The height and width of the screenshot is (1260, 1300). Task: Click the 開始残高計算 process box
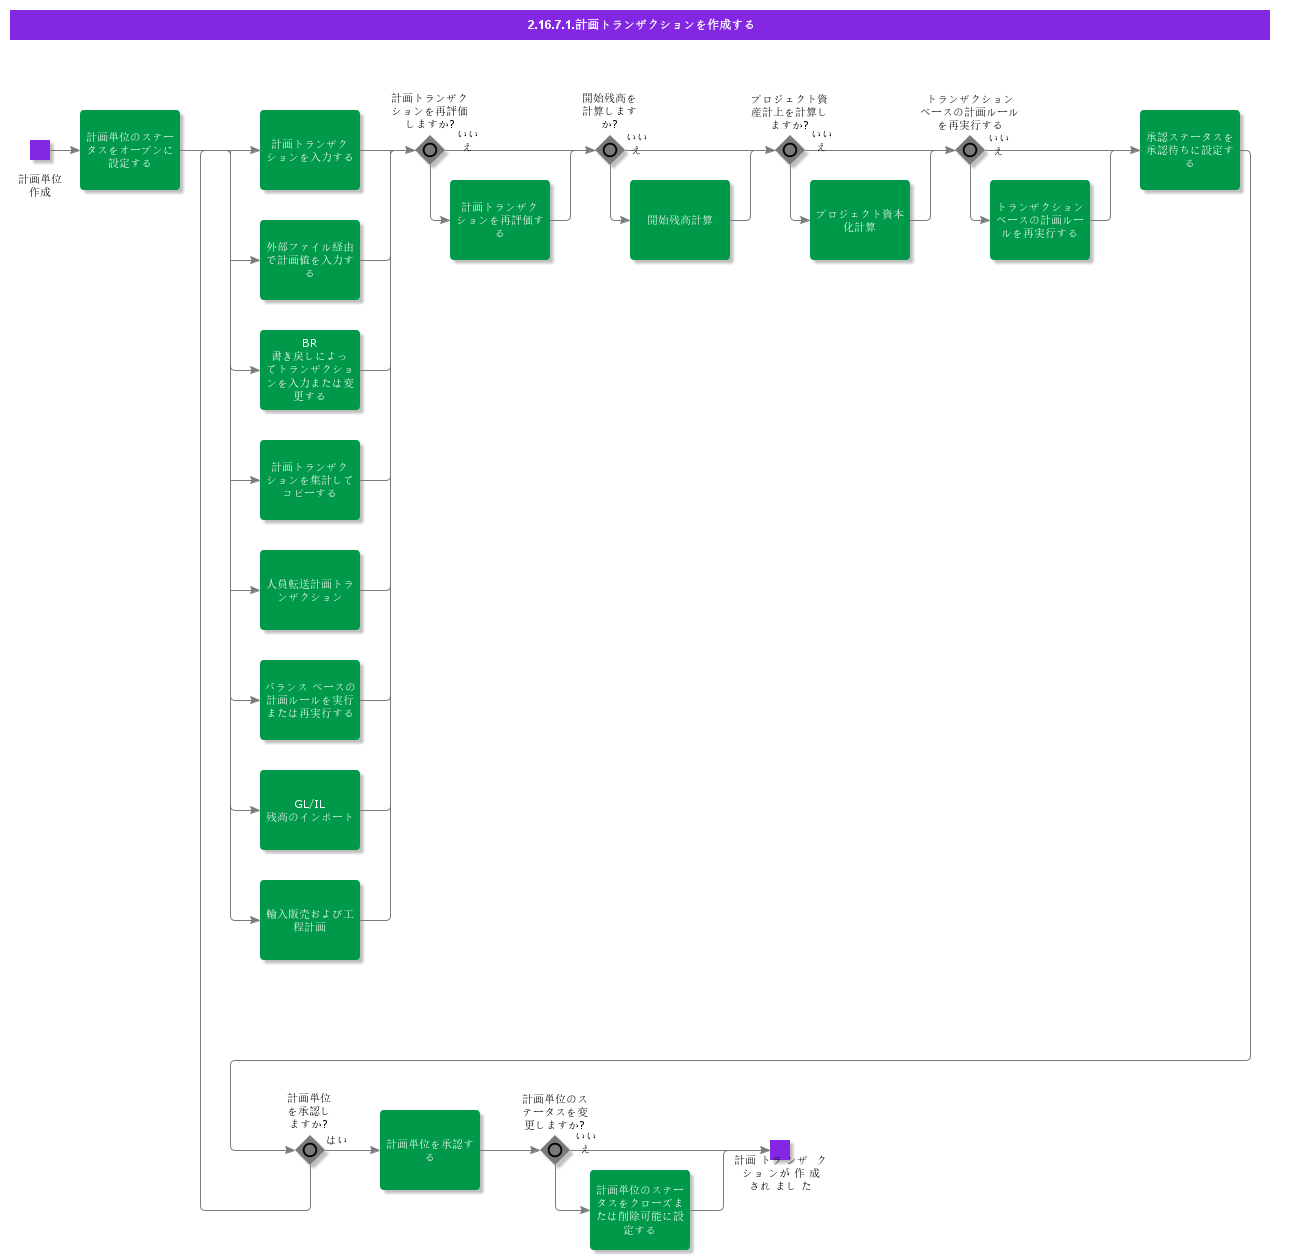pyautogui.click(x=680, y=220)
